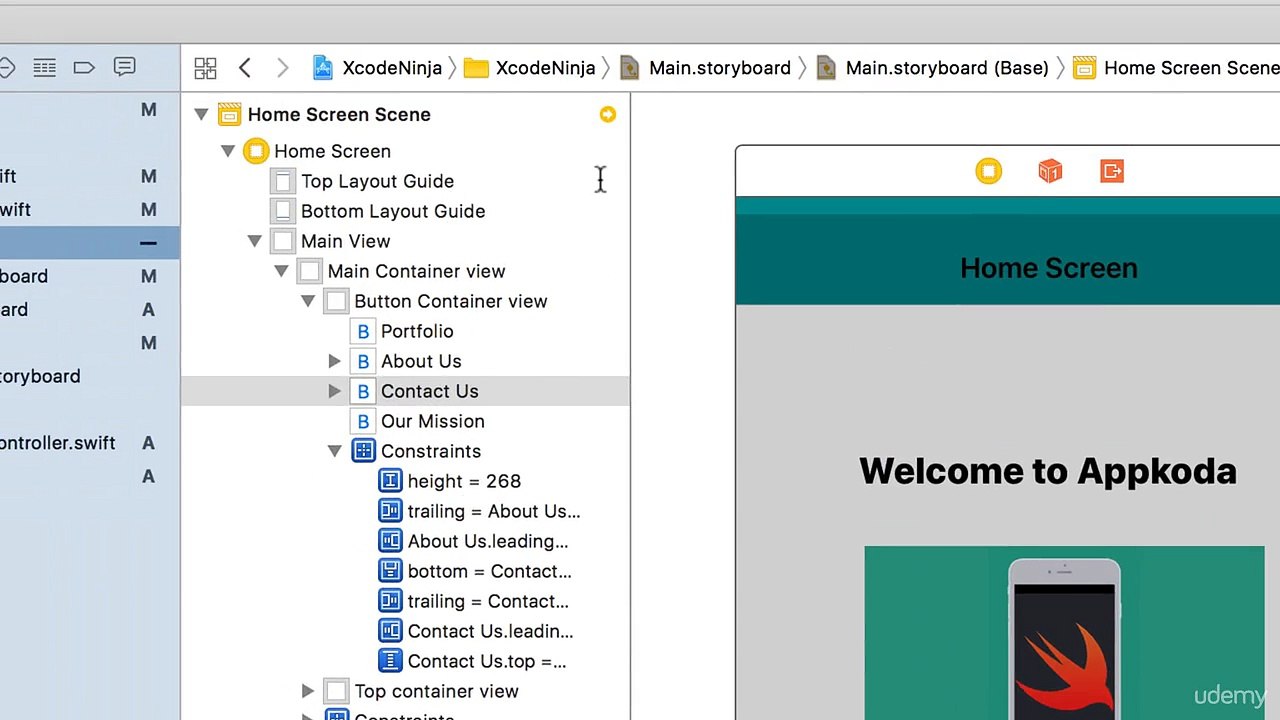Collapse the Main Container view triangle
The height and width of the screenshot is (720, 1280).
pyautogui.click(x=282, y=271)
